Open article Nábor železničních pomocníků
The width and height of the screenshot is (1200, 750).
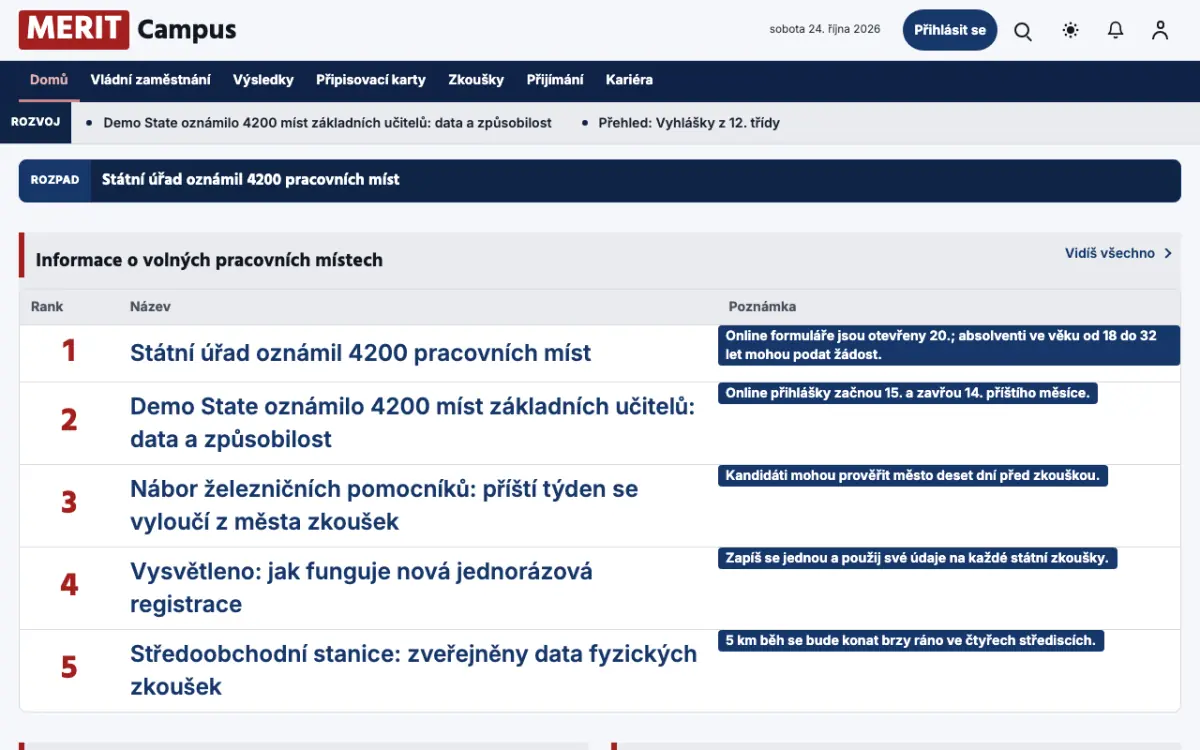[x=384, y=505]
